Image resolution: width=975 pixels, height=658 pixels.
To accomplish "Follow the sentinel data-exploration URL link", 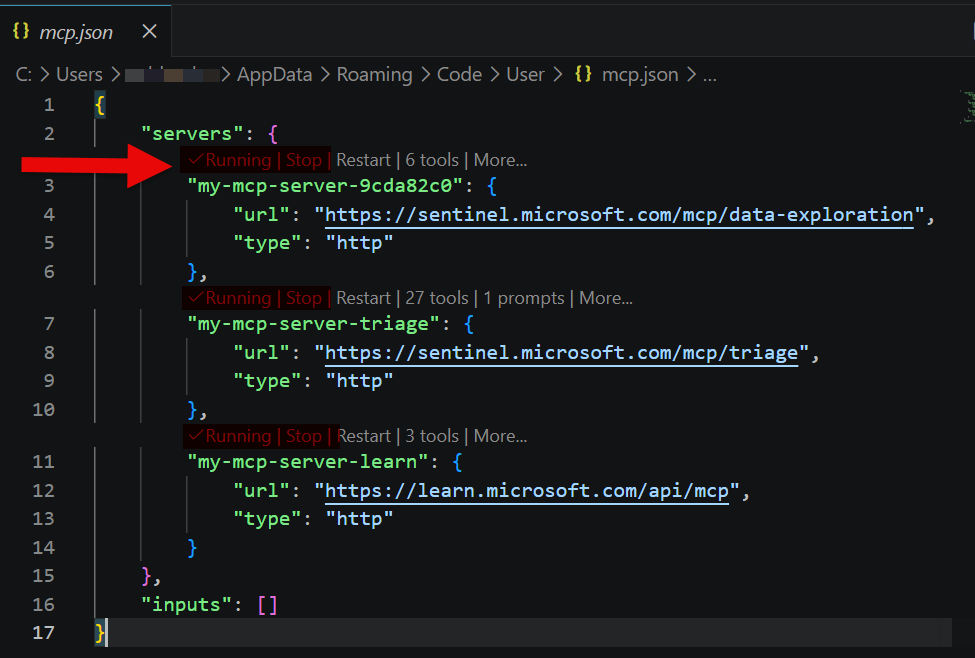I will tap(619, 214).
